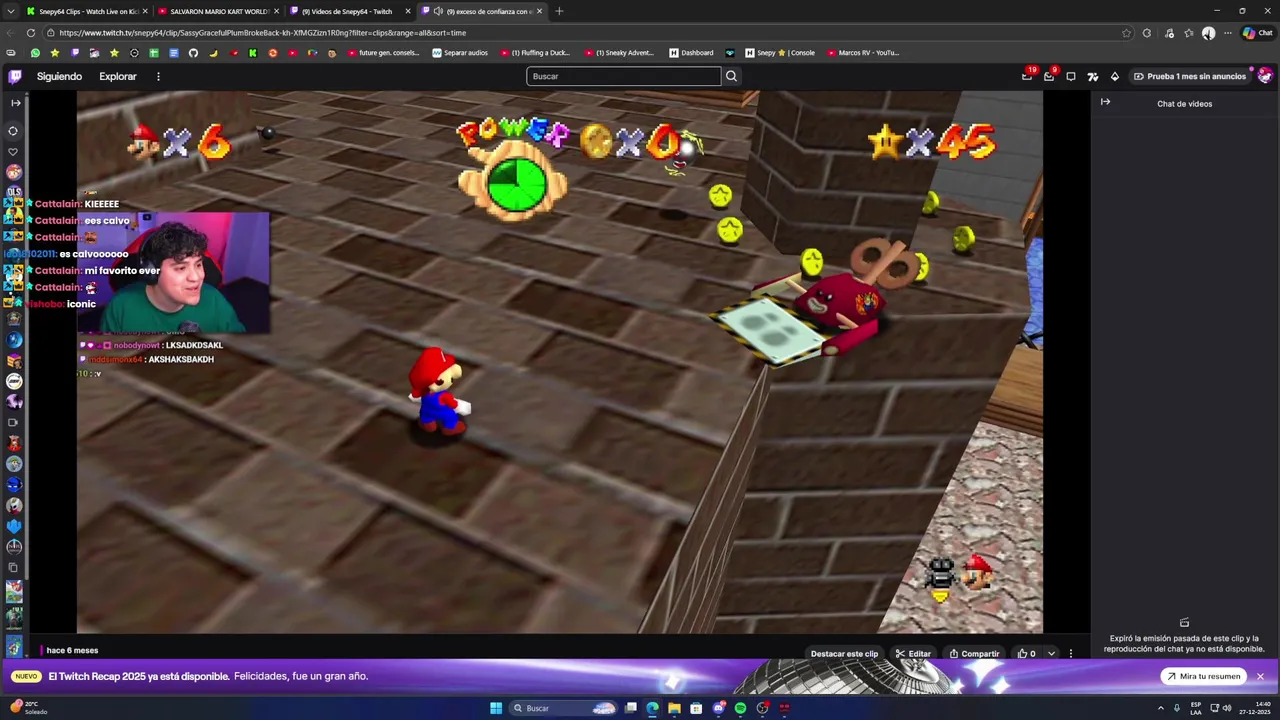The width and height of the screenshot is (1280, 720).
Task: Bookmark this page with star icon
Action: point(1126,32)
